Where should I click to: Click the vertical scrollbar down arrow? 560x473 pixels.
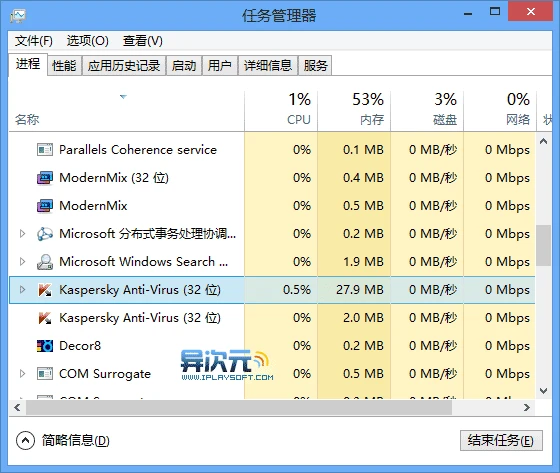click(544, 391)
